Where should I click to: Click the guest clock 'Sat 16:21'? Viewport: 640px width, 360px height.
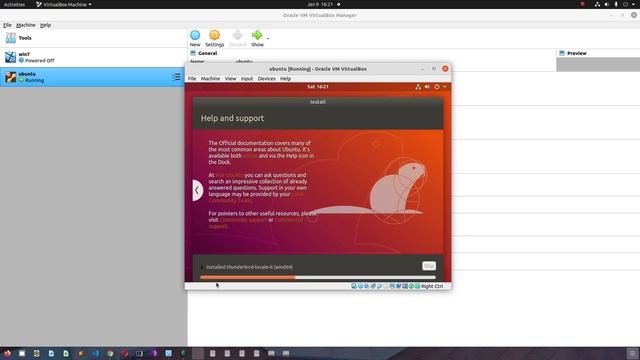point(318,87)
